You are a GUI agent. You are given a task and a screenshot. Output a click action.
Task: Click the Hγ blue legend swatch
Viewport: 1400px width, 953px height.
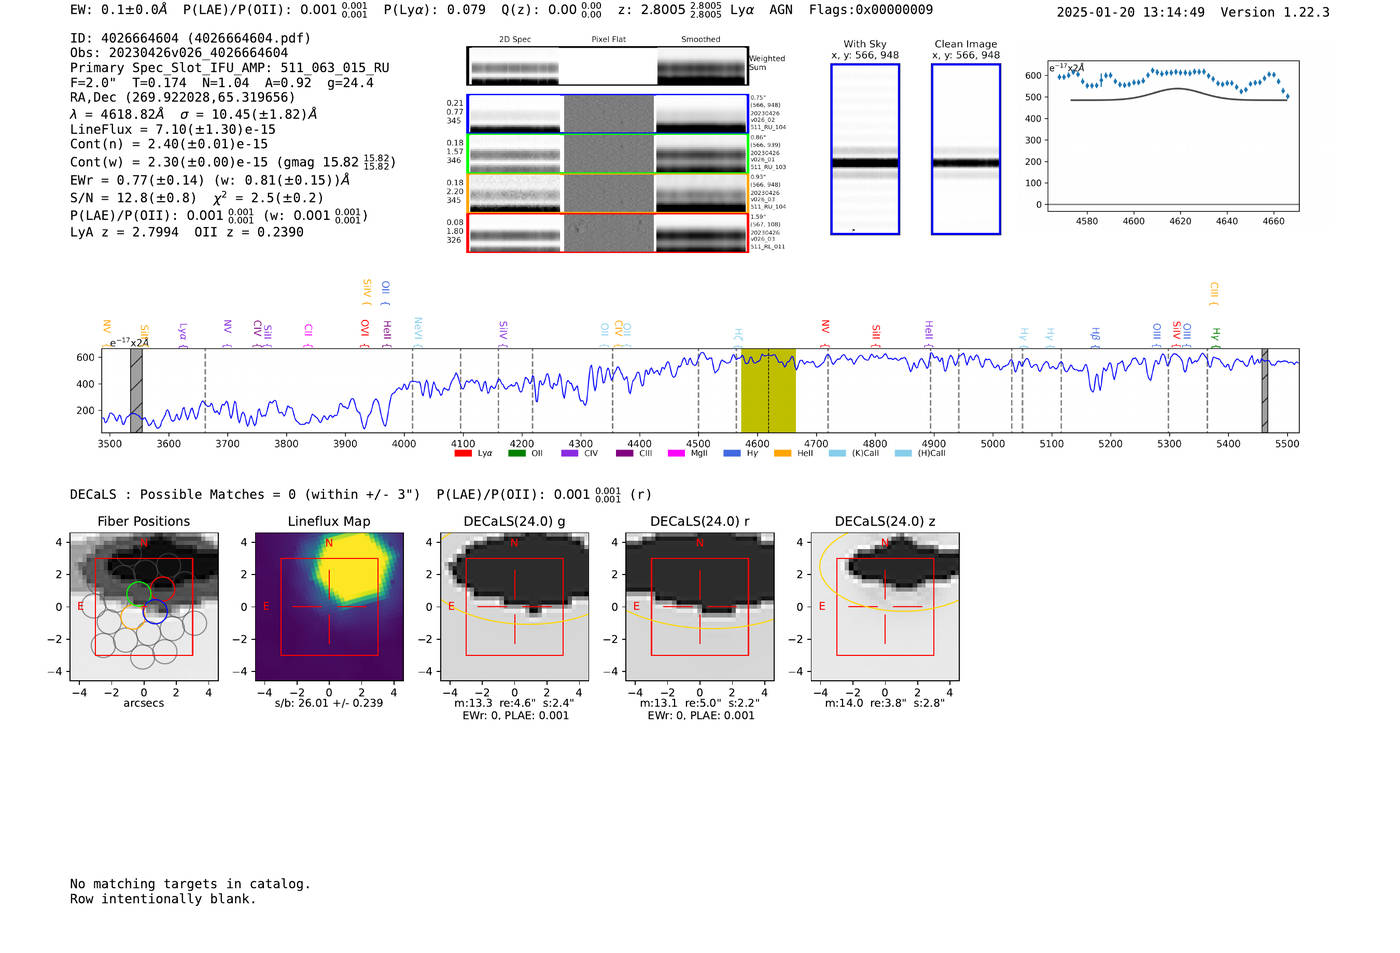coord(732,453)
